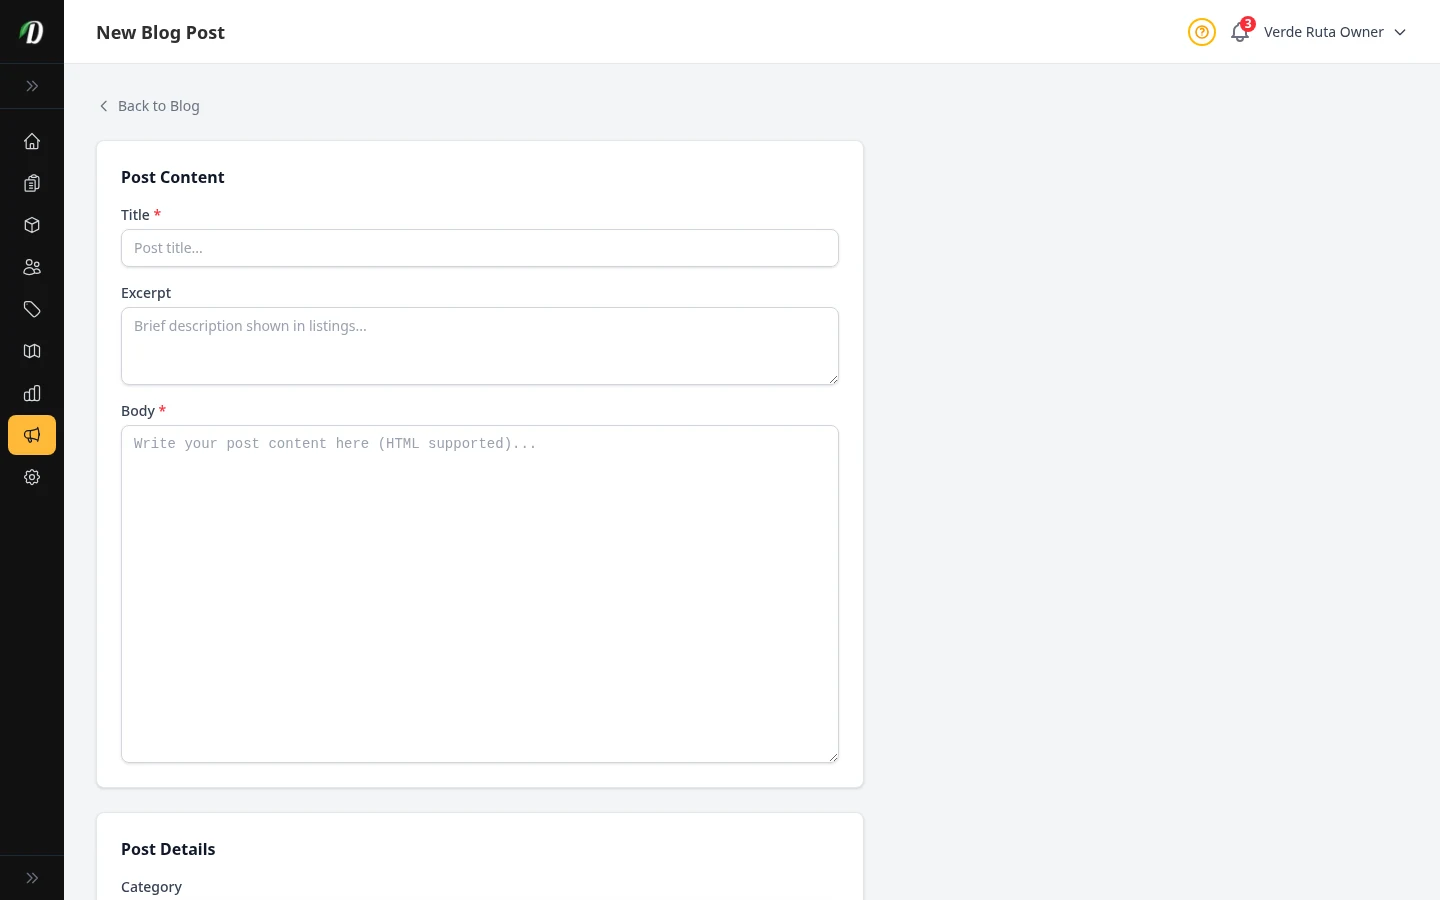Image resolution: width=1440 pixels, height=900 pixels.
Task: Click the Products cube icon in sidebar
Action: (x=32, y=225)
